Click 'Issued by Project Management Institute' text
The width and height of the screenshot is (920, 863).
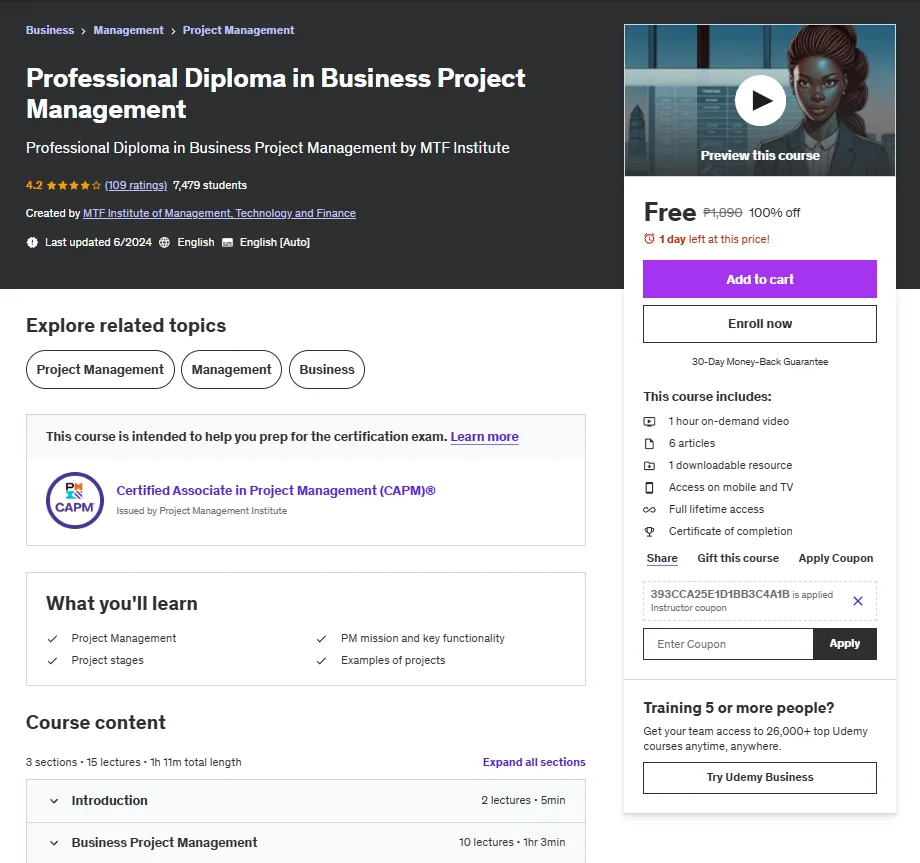click(202, 511)
